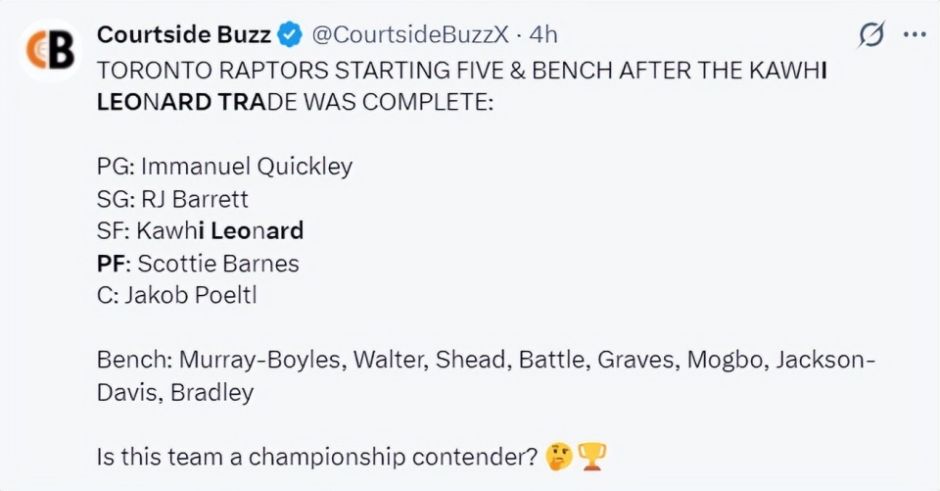Click the 'Davis, Bradley' bench text
The height and width of the screenshot is (491, 940).
tap(175, 392)
